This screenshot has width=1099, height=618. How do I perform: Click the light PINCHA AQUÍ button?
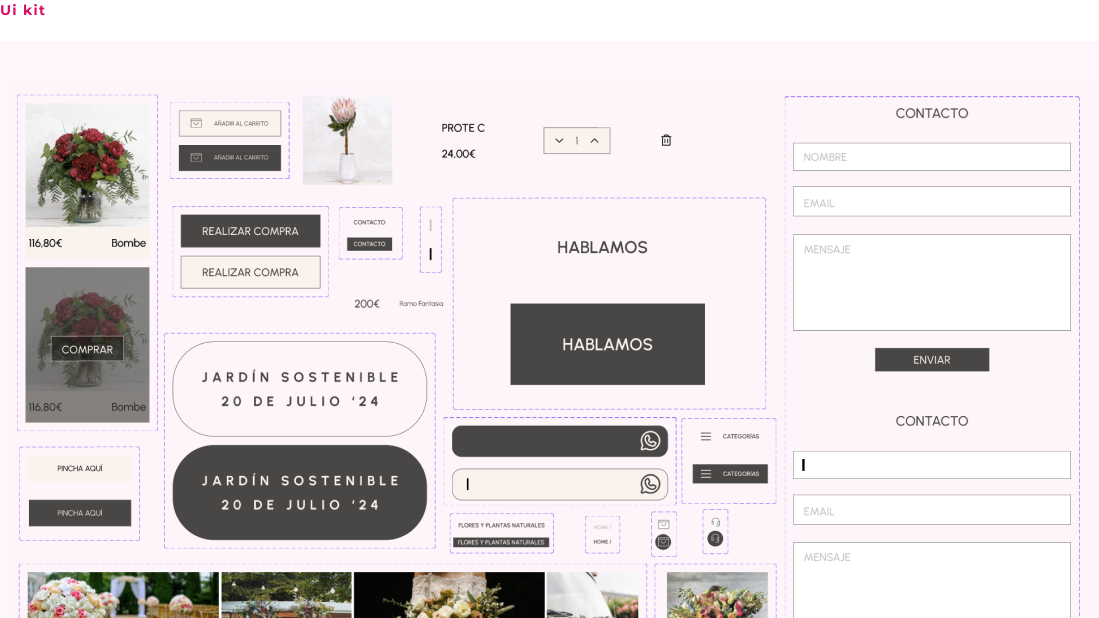pos(80,468)
